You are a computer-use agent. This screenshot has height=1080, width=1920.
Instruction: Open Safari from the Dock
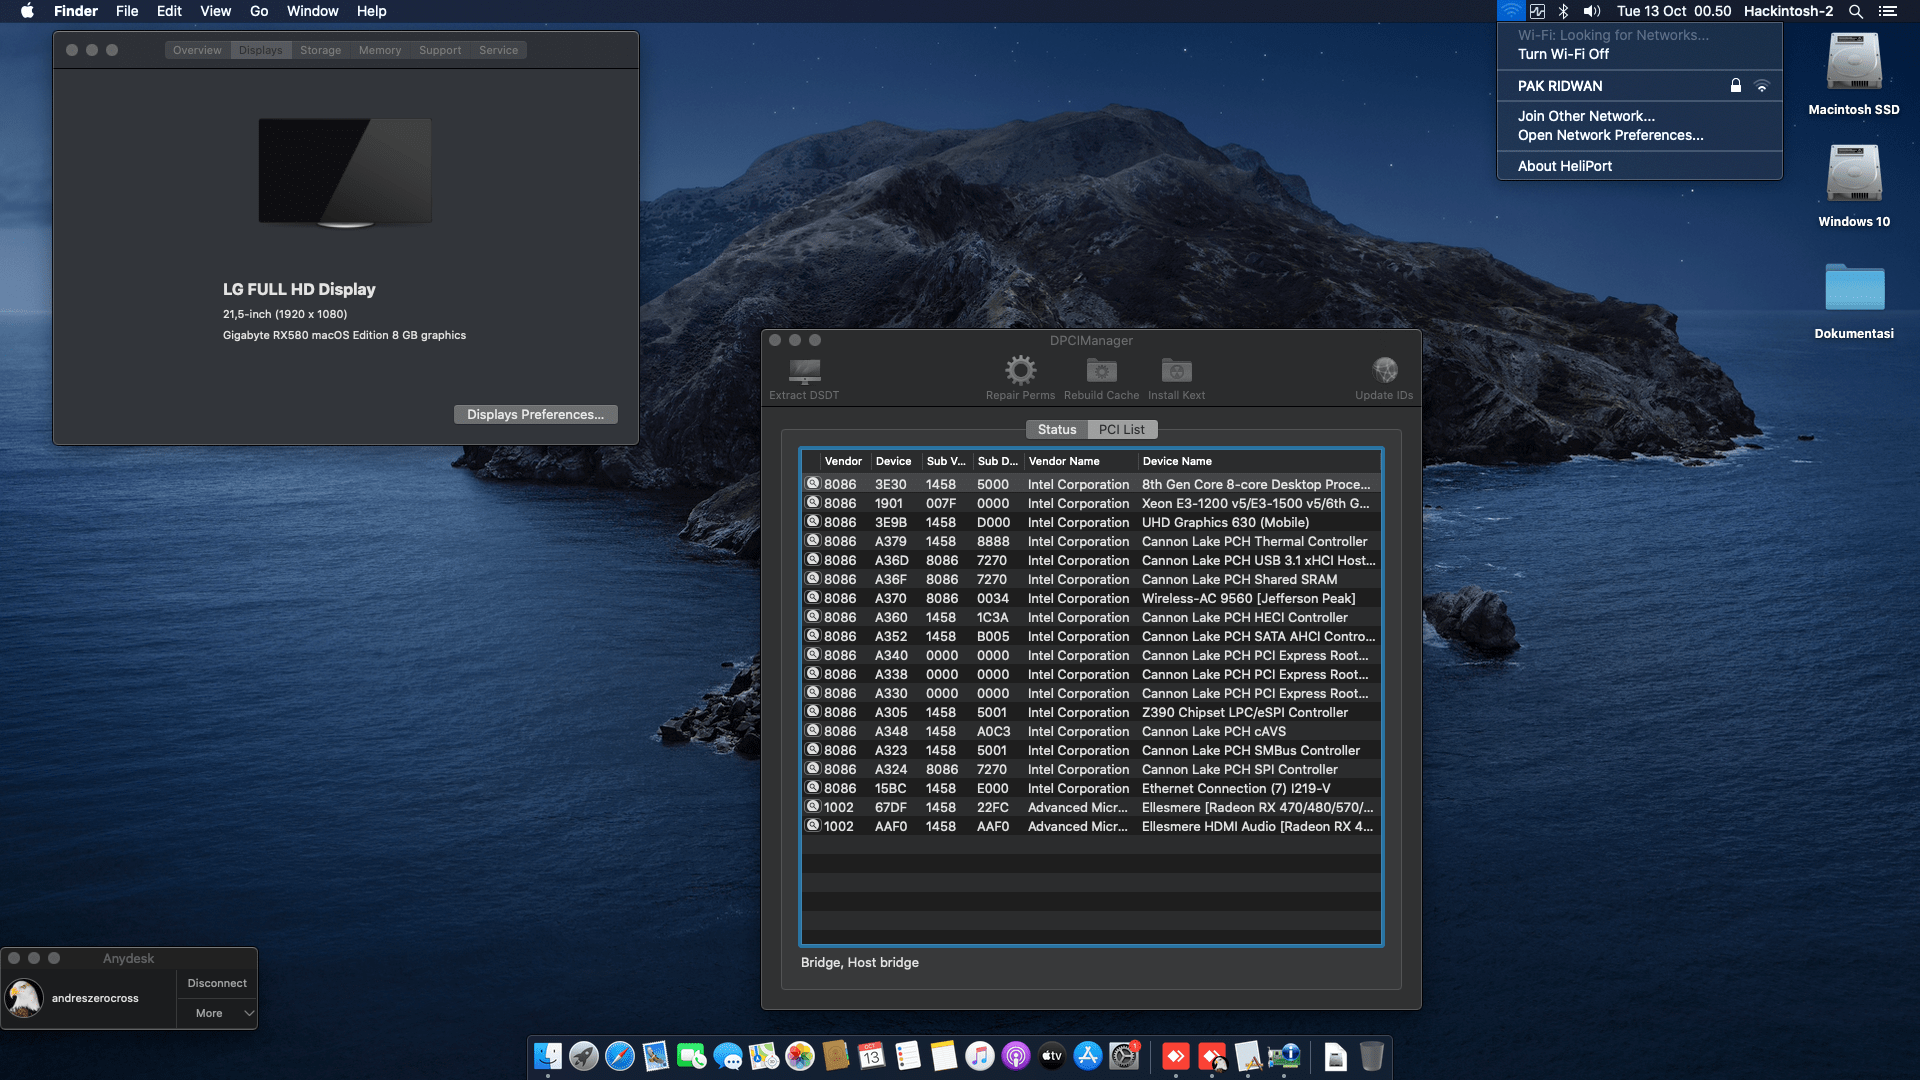620,1056
